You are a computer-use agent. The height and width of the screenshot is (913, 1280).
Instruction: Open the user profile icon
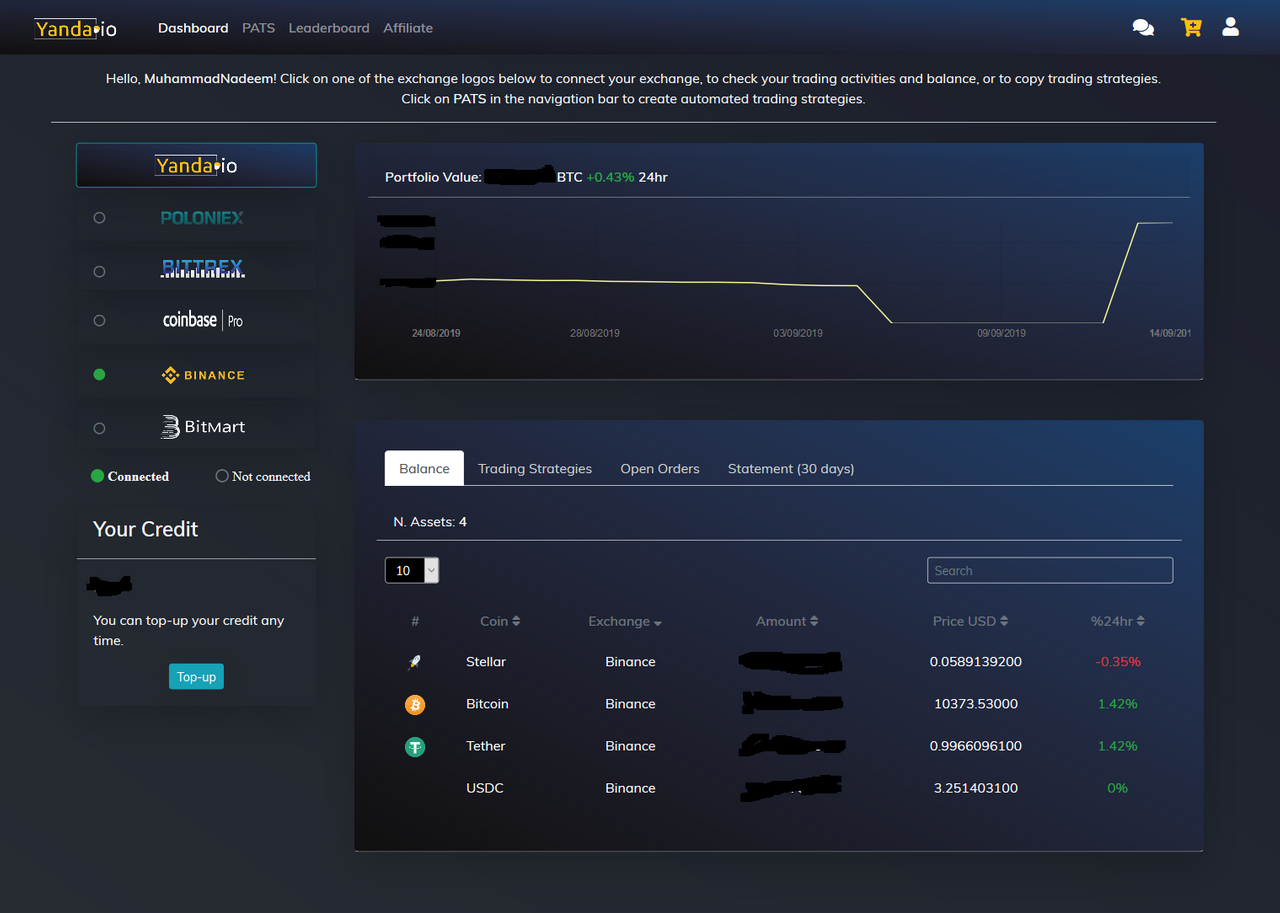[x=1231, y=27]
